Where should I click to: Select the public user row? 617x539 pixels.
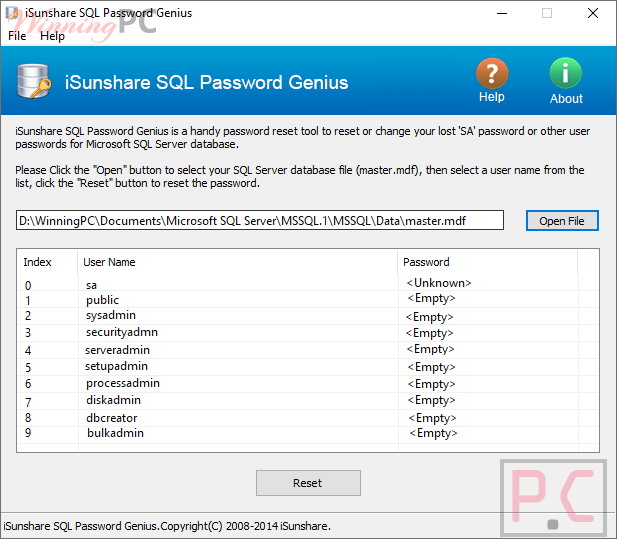point(308,299)
